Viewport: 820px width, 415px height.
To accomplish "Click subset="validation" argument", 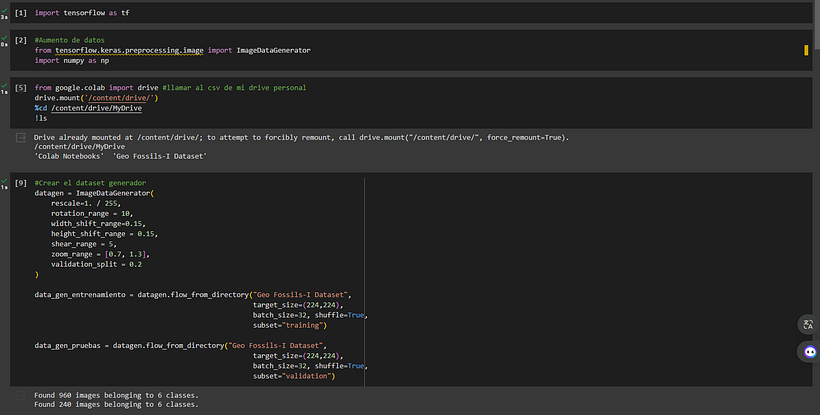I will (294, 376).
